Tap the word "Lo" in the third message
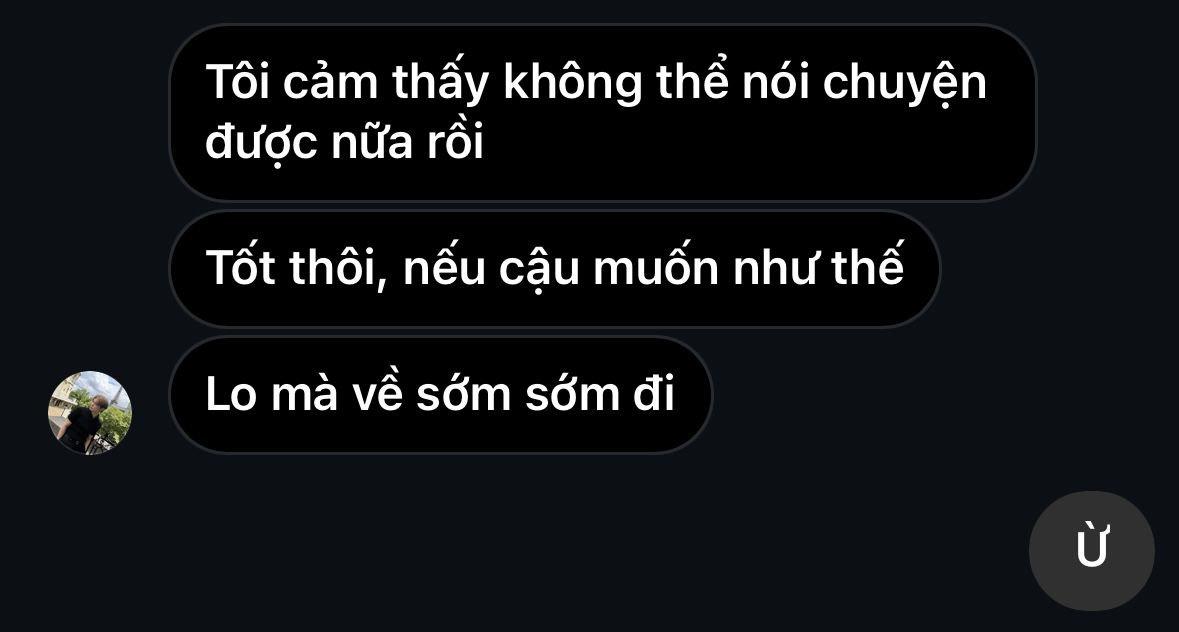The height and width of the screenshot is (632, 1179). point(232,394)
